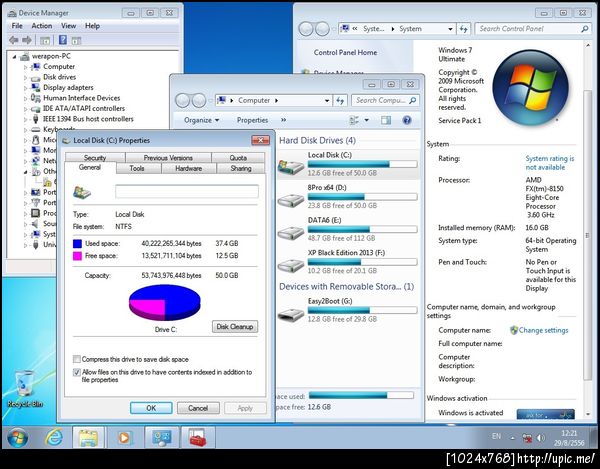Click the Change settings link
Image resolution: width=600 pixels, height=469 pixels.
(x=543, y=330)
